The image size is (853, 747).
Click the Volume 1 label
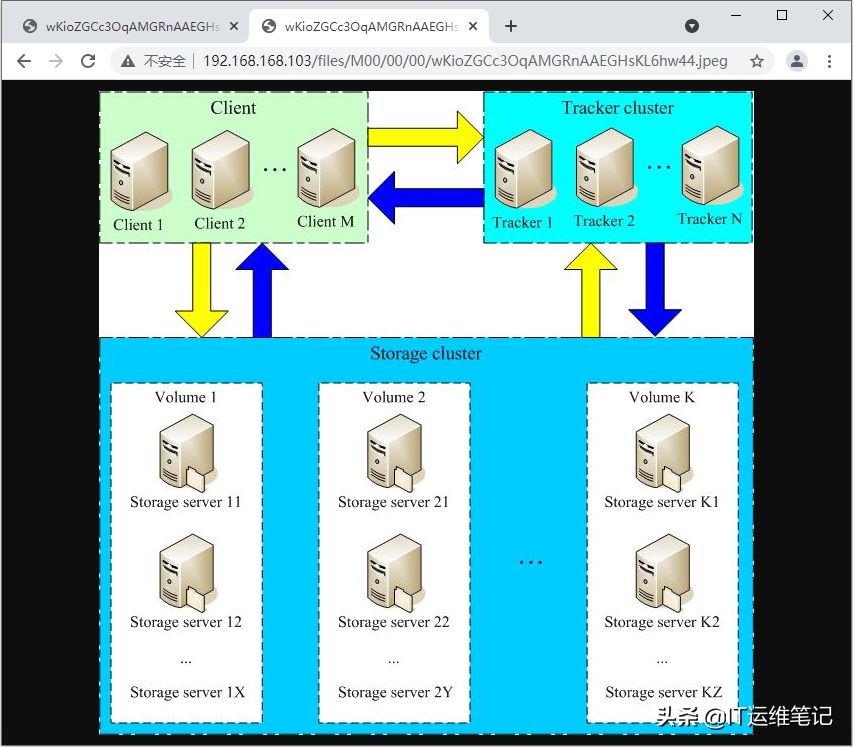(186, 397)
